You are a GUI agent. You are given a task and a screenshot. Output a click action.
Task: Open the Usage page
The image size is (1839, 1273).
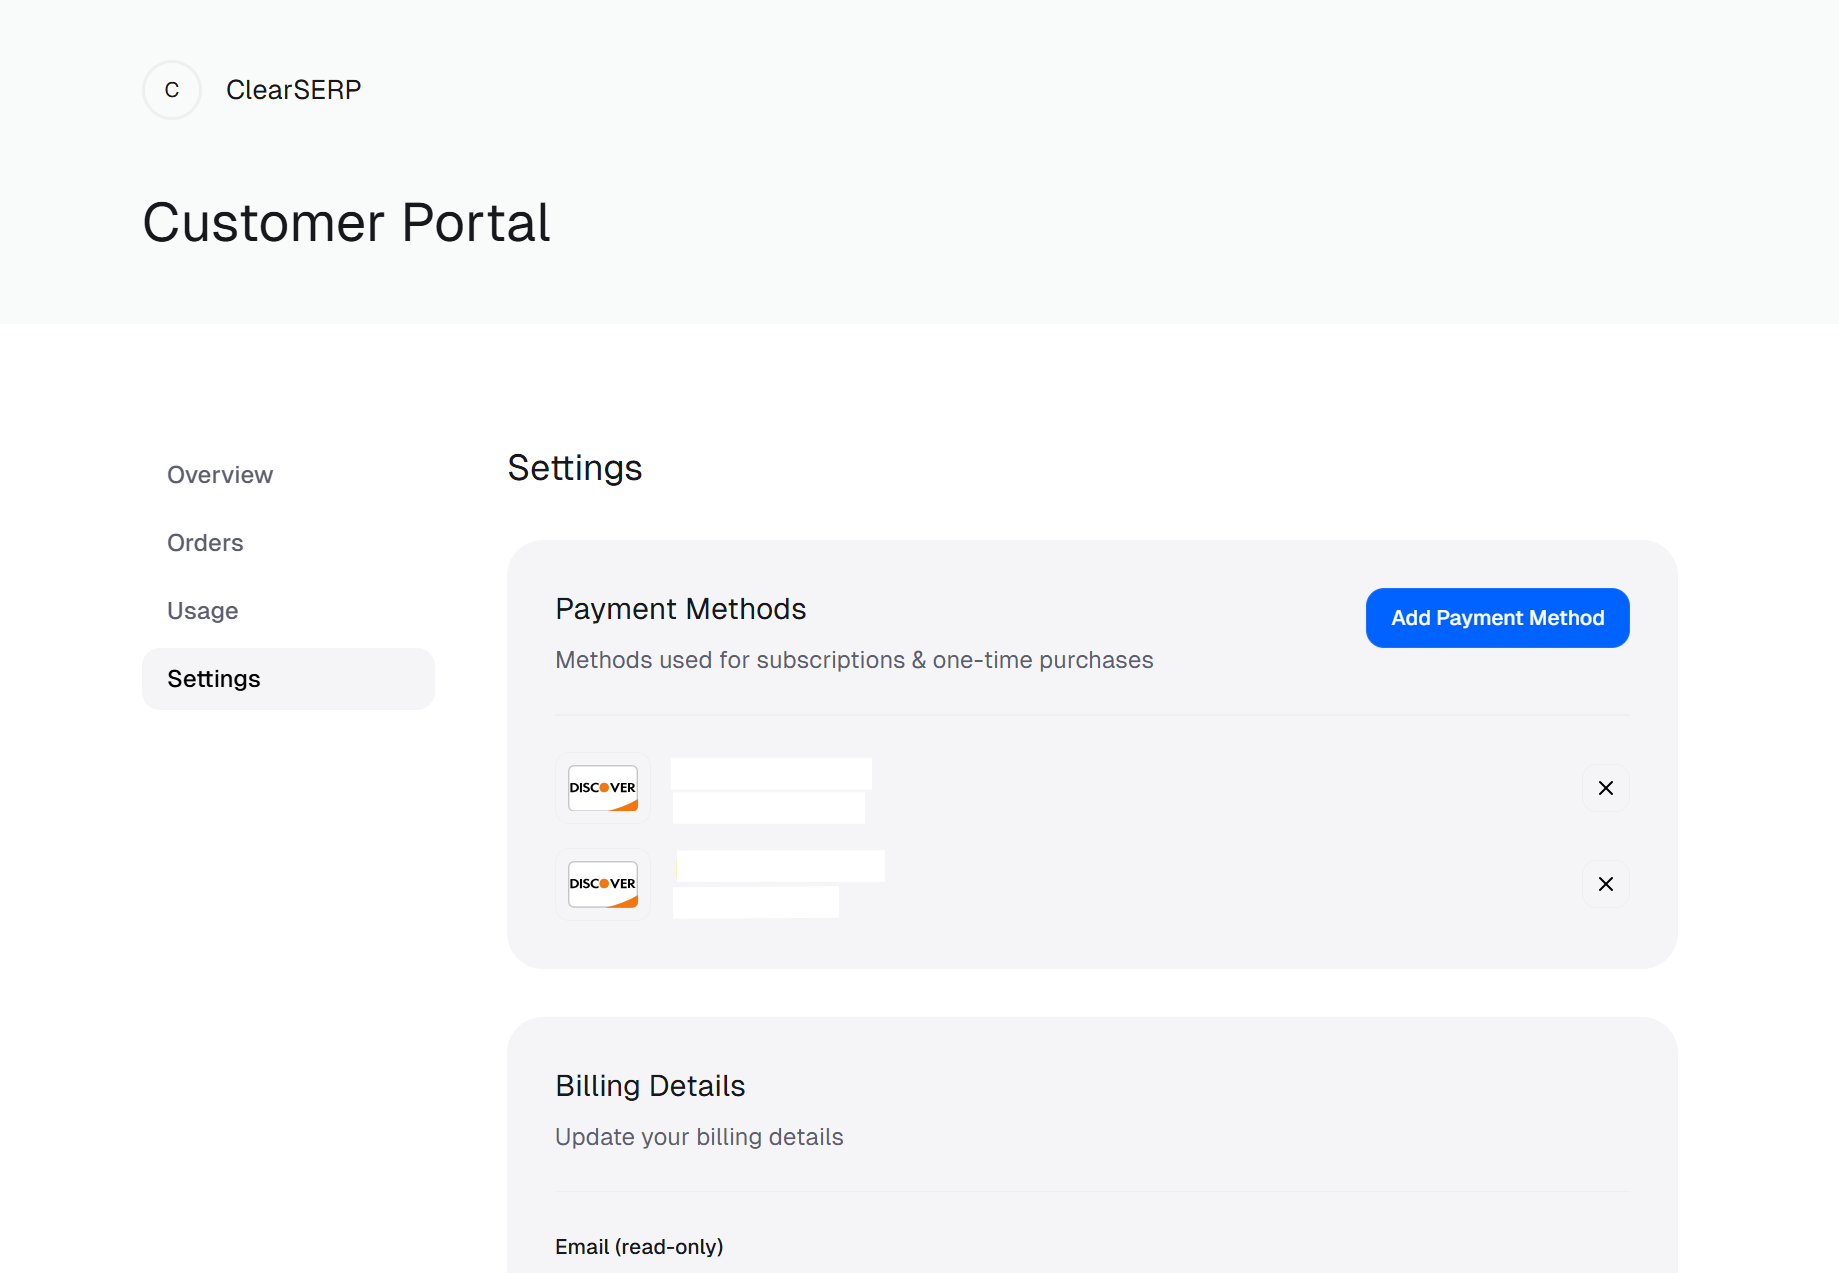point(203,611)
